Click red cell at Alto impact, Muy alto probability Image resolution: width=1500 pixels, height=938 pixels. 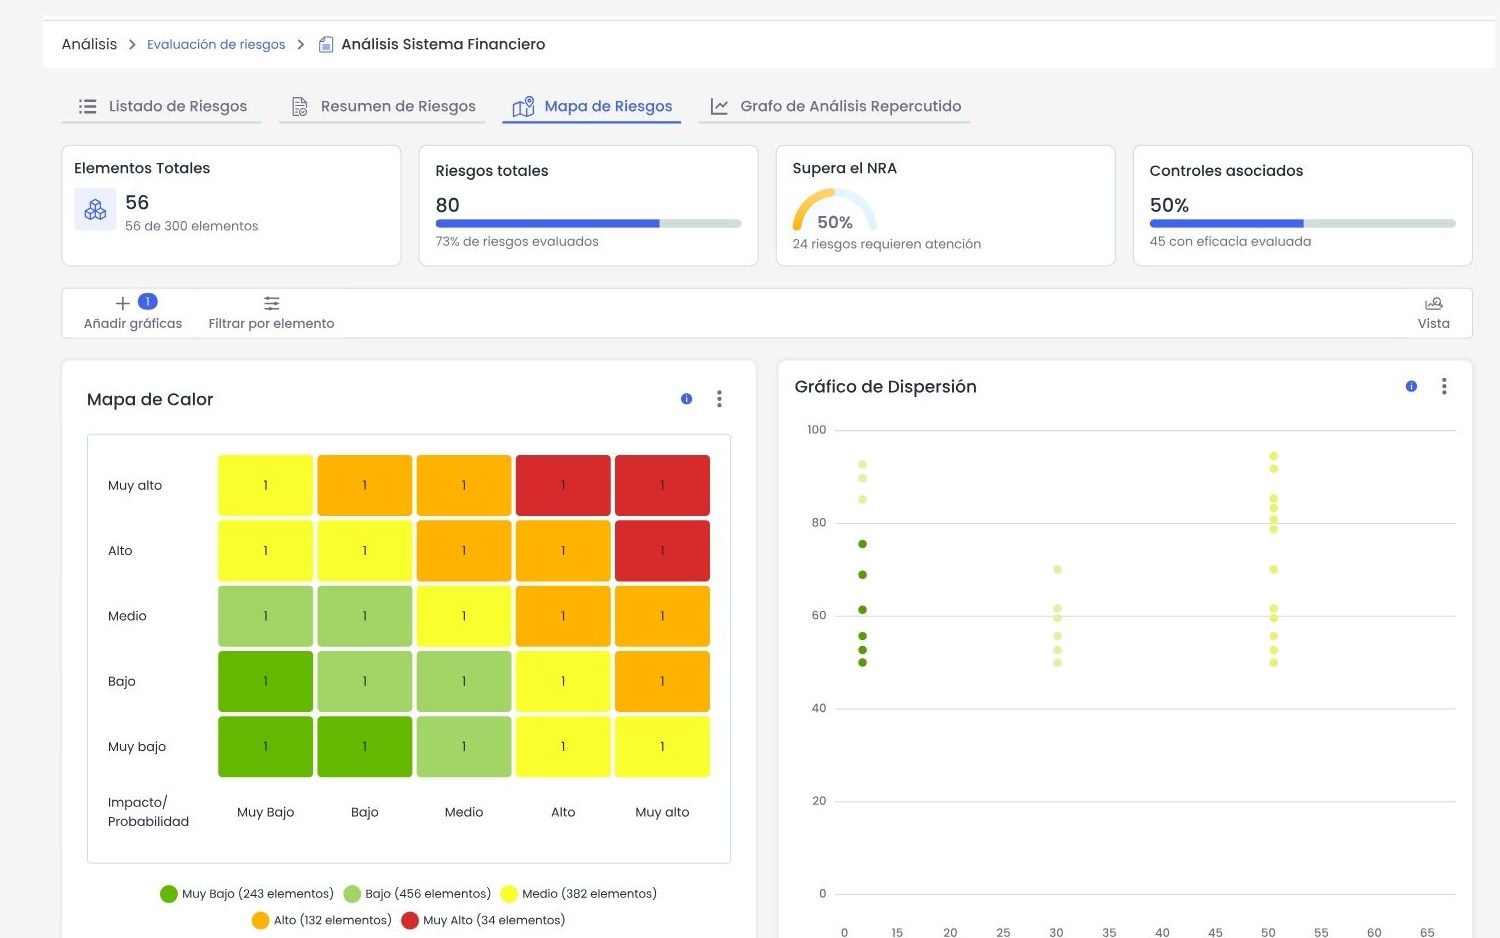click(662, 551)
